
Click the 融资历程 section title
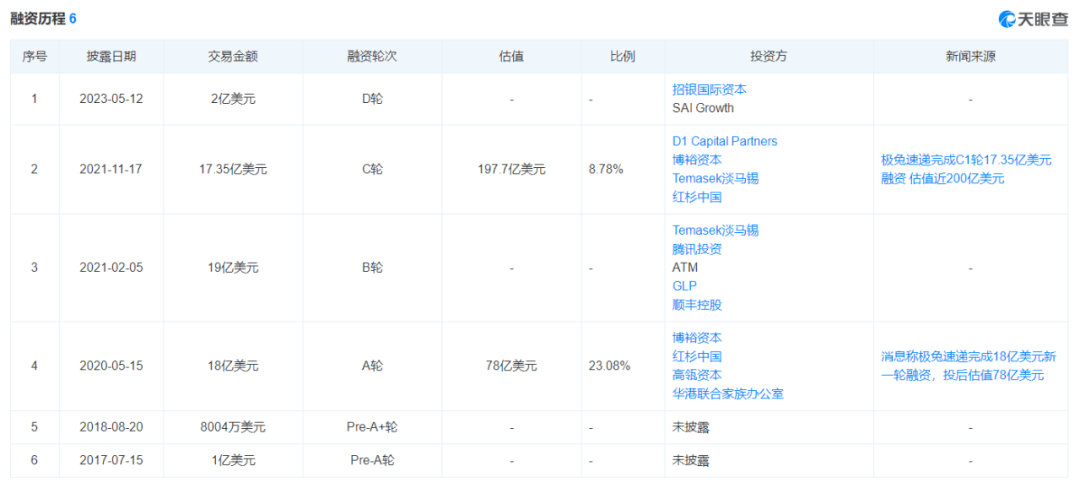click(x=38, y=19)
